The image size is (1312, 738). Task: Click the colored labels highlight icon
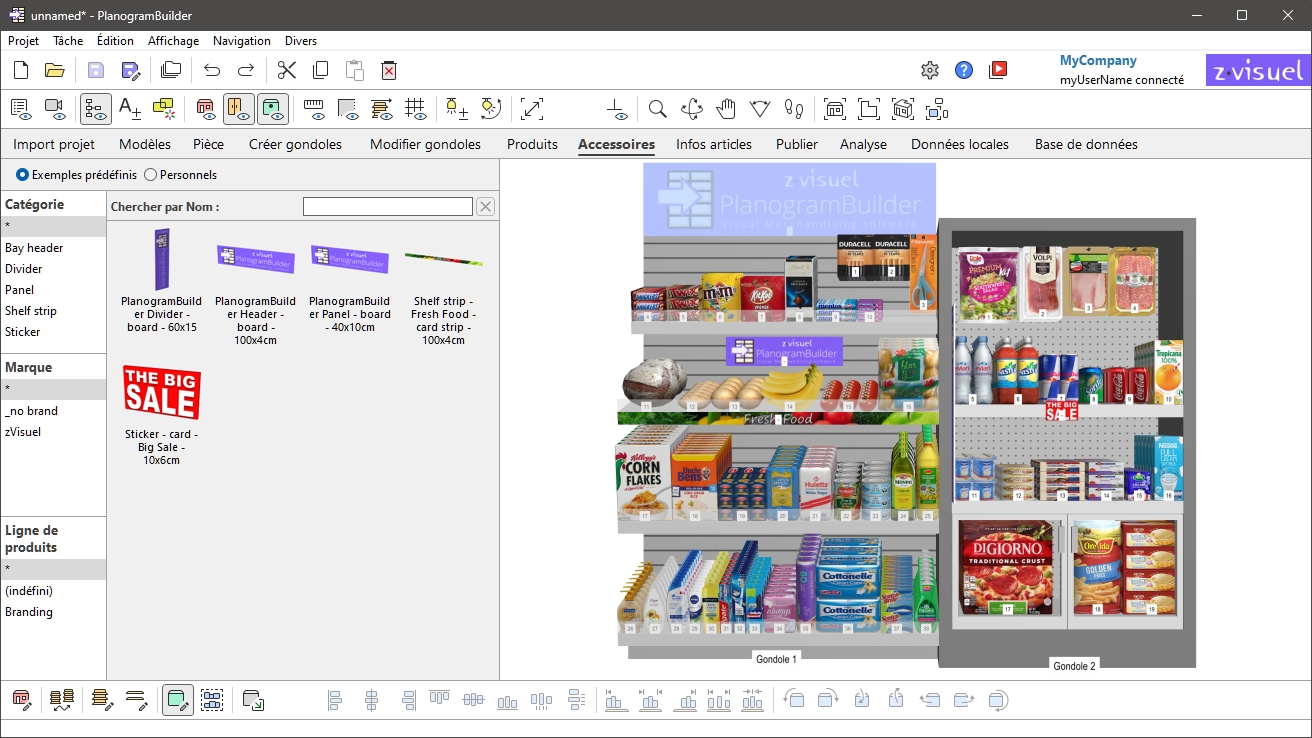[x=164, y=108]
